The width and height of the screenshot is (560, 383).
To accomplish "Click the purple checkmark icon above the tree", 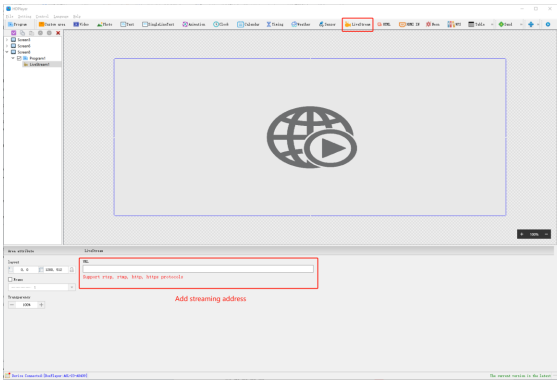I will pos(14,33).
